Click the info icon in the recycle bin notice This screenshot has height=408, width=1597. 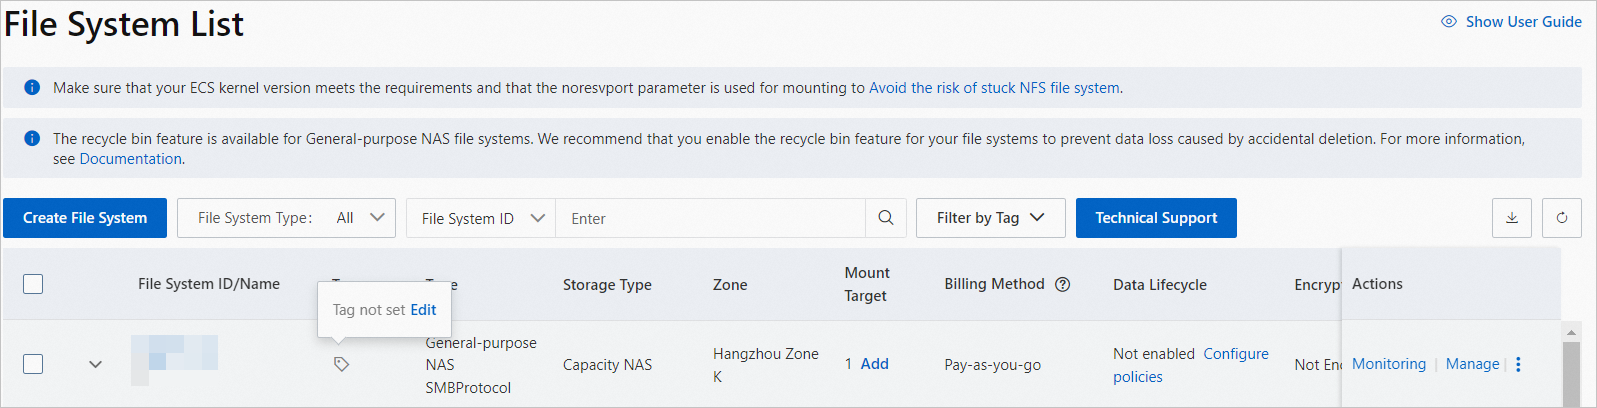[x=32, y=138]
